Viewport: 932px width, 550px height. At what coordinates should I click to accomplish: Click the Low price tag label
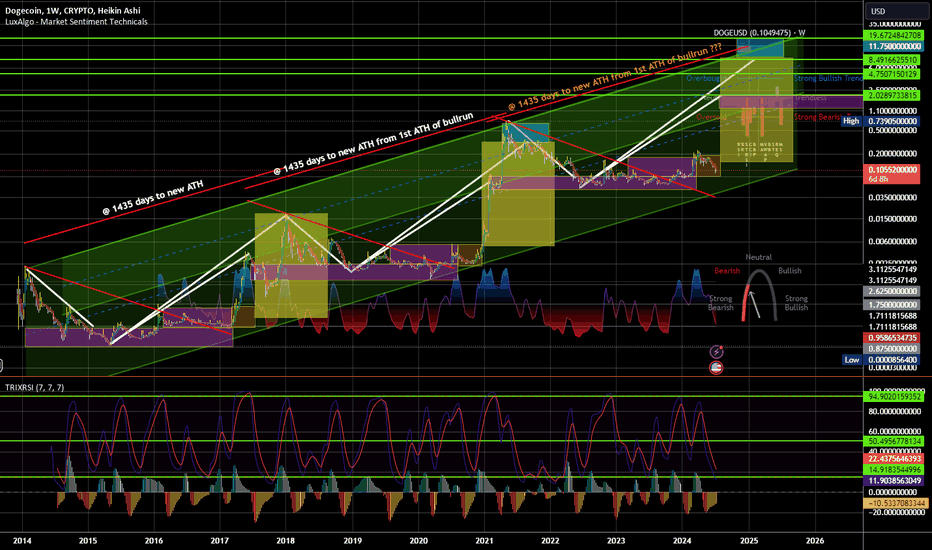tap(852, 360)
